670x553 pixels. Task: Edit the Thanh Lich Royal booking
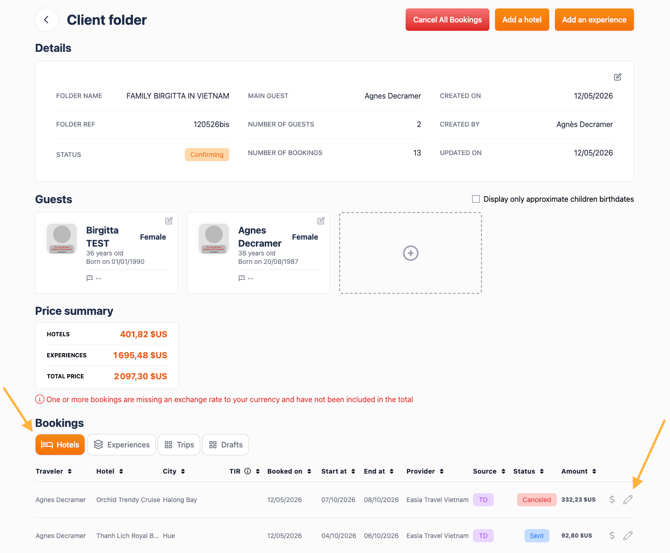(x=628, y=535)
